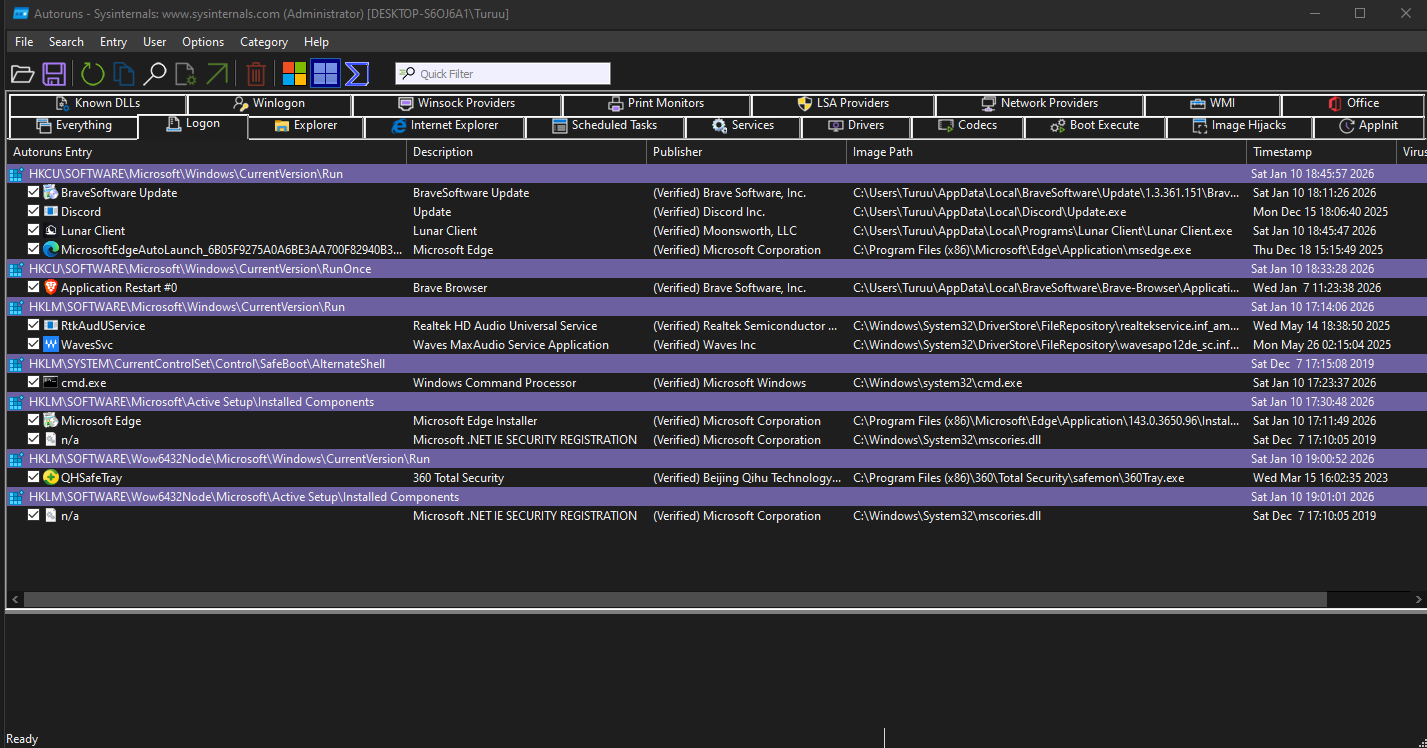The width and height of the screenshot is (1427, 748).
Task: Click the entry Properties toolbar icon
Action: 185,73
